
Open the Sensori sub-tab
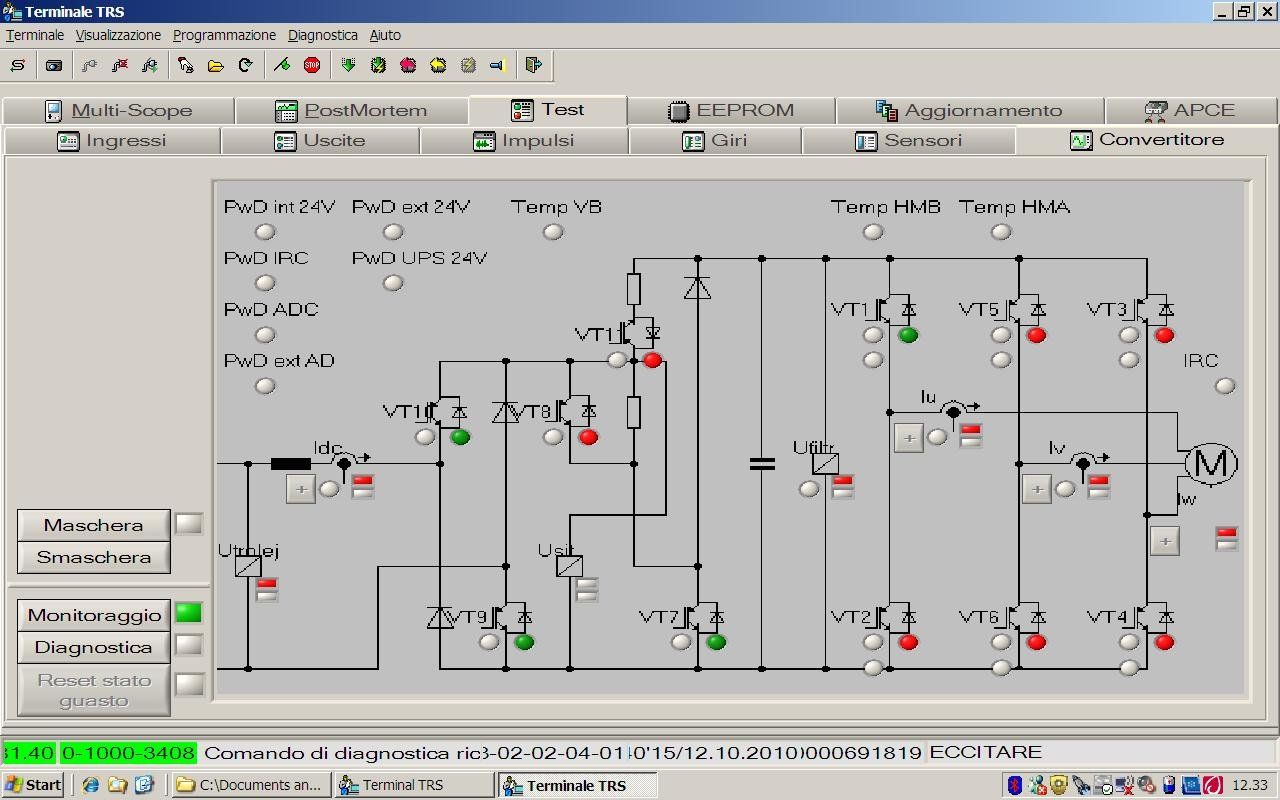point(908,141)
